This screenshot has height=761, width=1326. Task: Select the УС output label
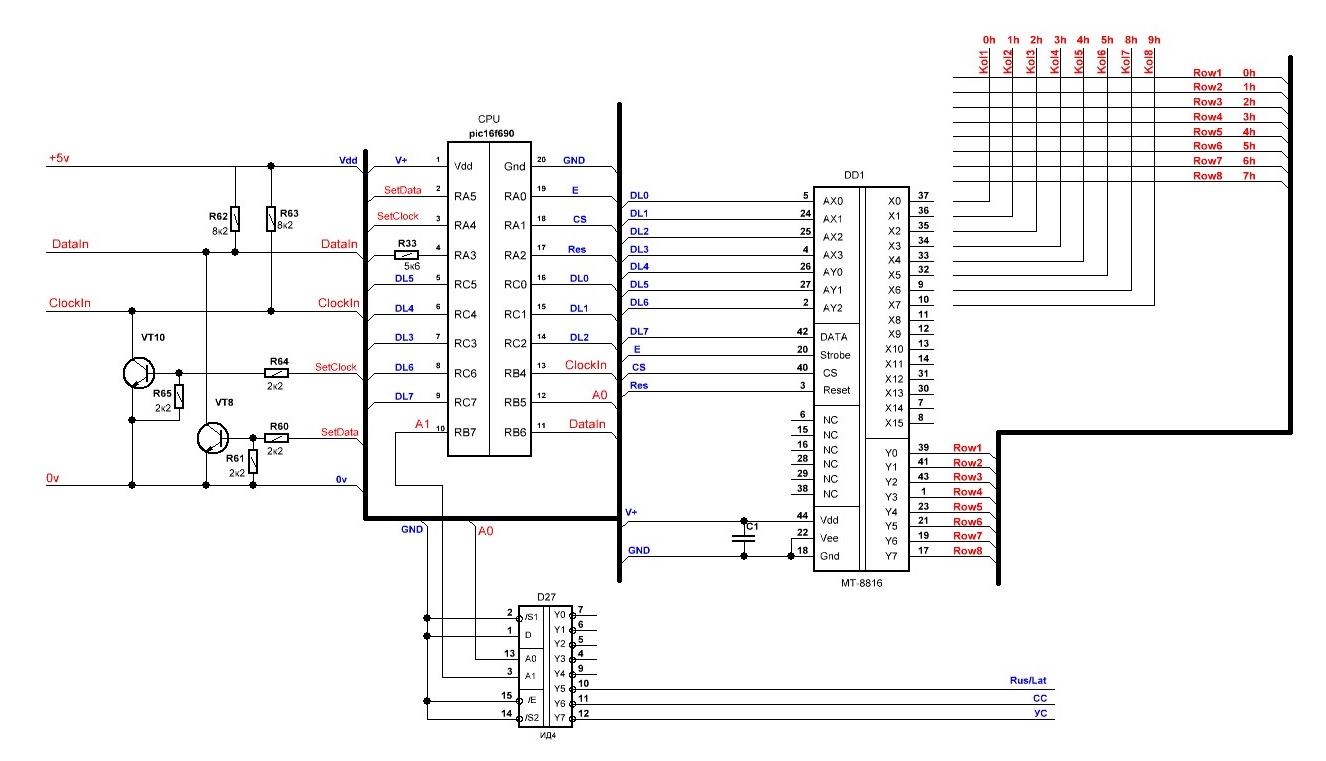pos(1039,714)
